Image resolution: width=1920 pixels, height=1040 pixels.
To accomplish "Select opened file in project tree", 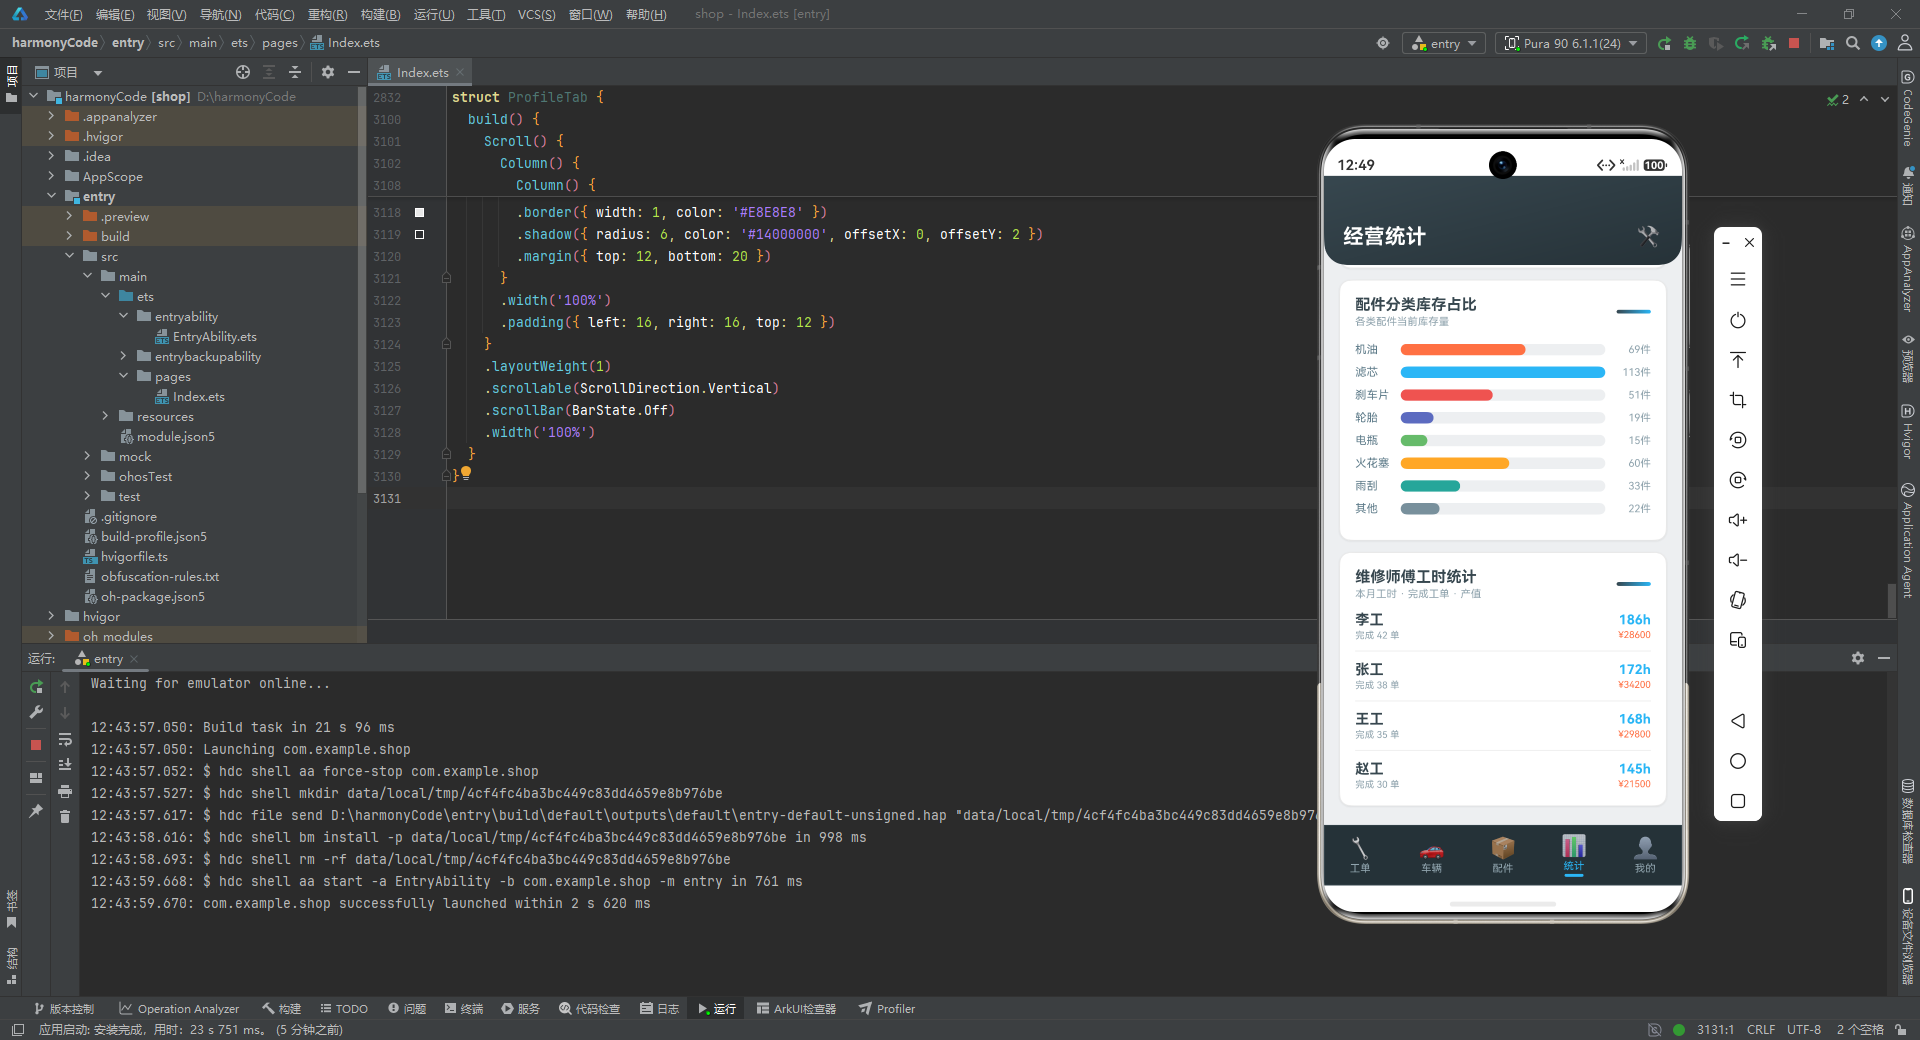I will 243,72.
